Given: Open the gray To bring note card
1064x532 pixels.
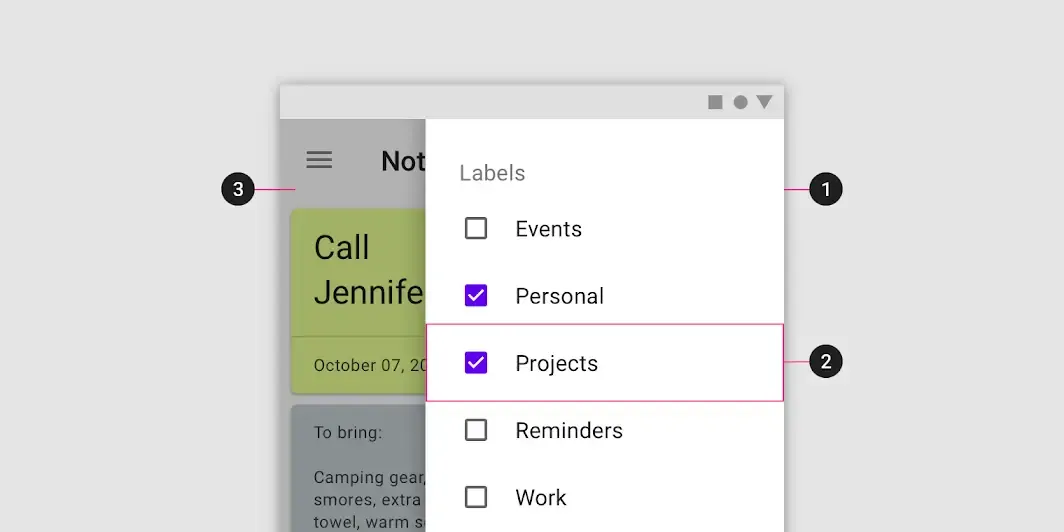Looking at the screenshot, I should pyautogui.click(x=358, y=470).
